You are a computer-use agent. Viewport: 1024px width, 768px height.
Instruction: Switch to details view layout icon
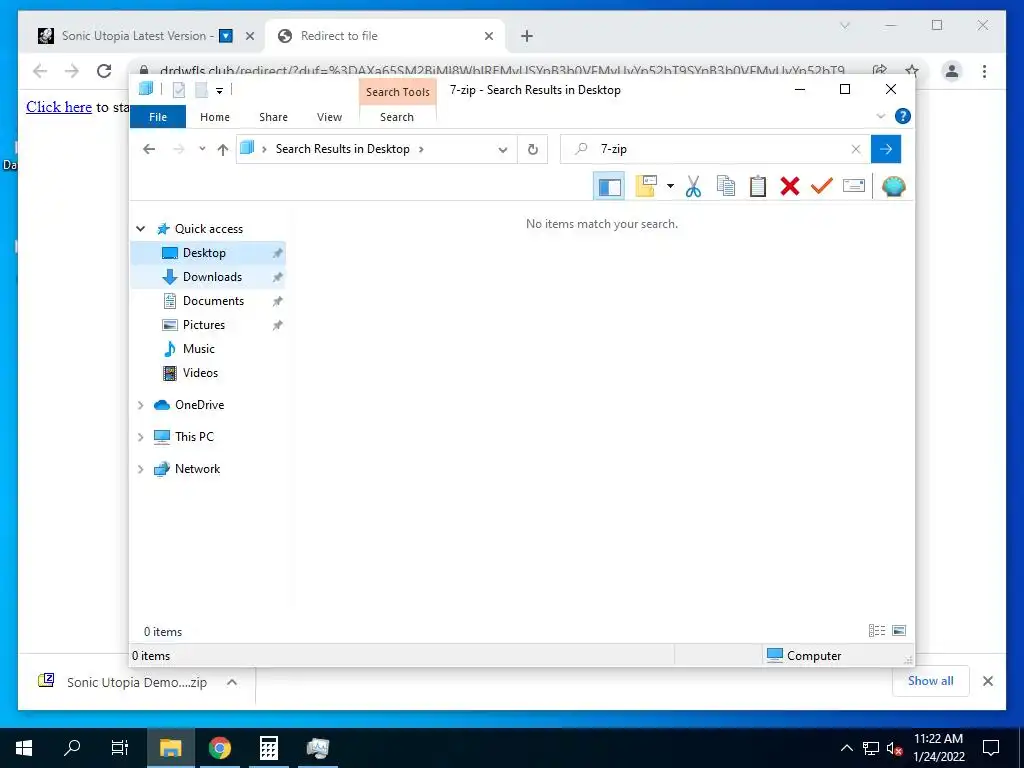coord(876,631)
